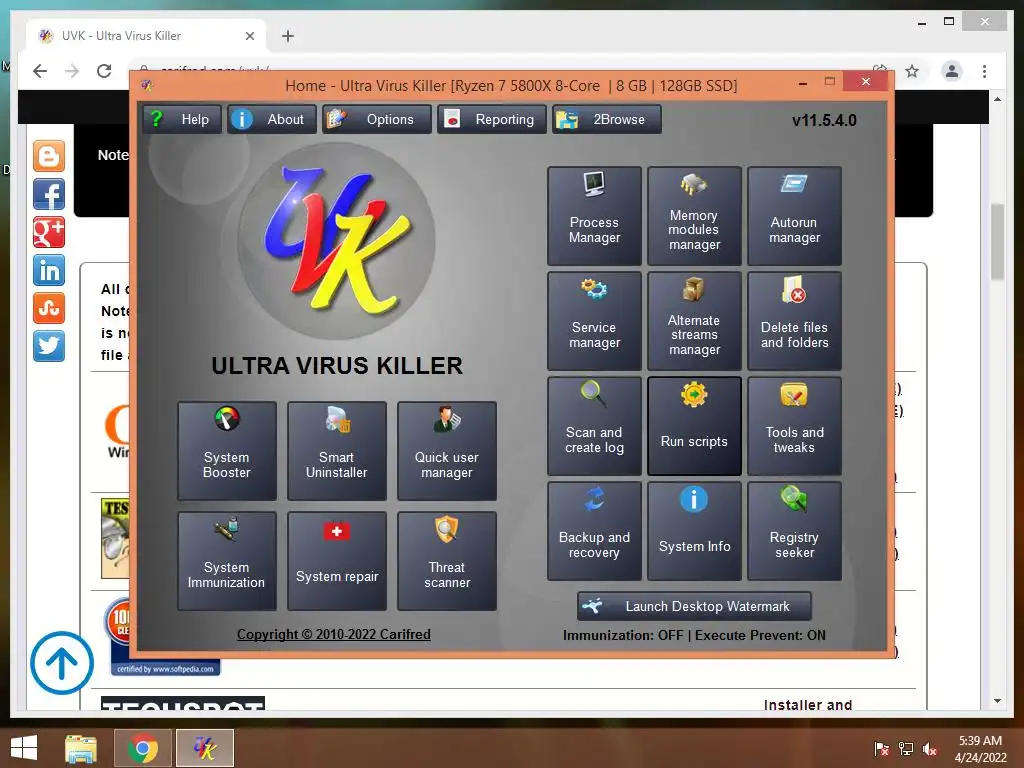Reload the page in Chrome
Screen dimensions: 1024x768
(104, 71)
